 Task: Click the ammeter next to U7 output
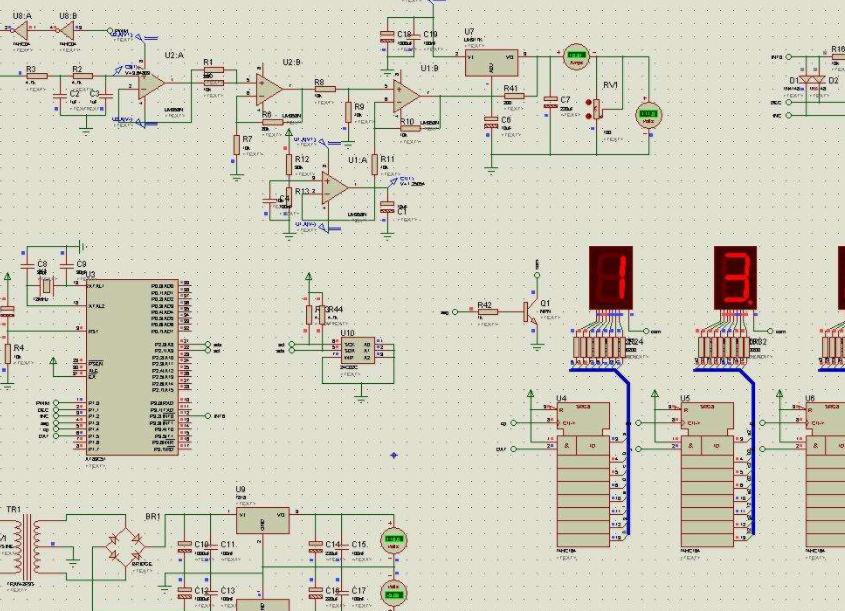(576, 57)
